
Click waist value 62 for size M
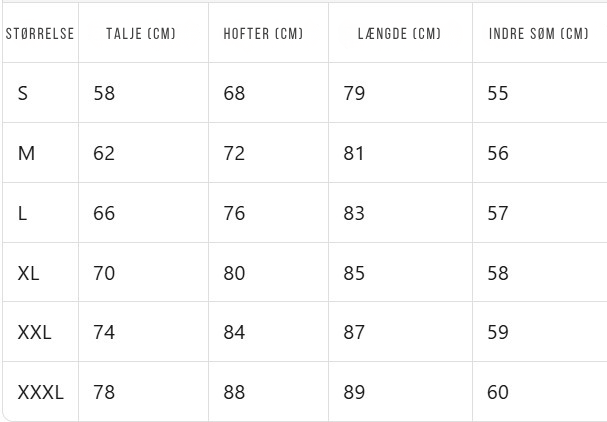coord(104,153)
